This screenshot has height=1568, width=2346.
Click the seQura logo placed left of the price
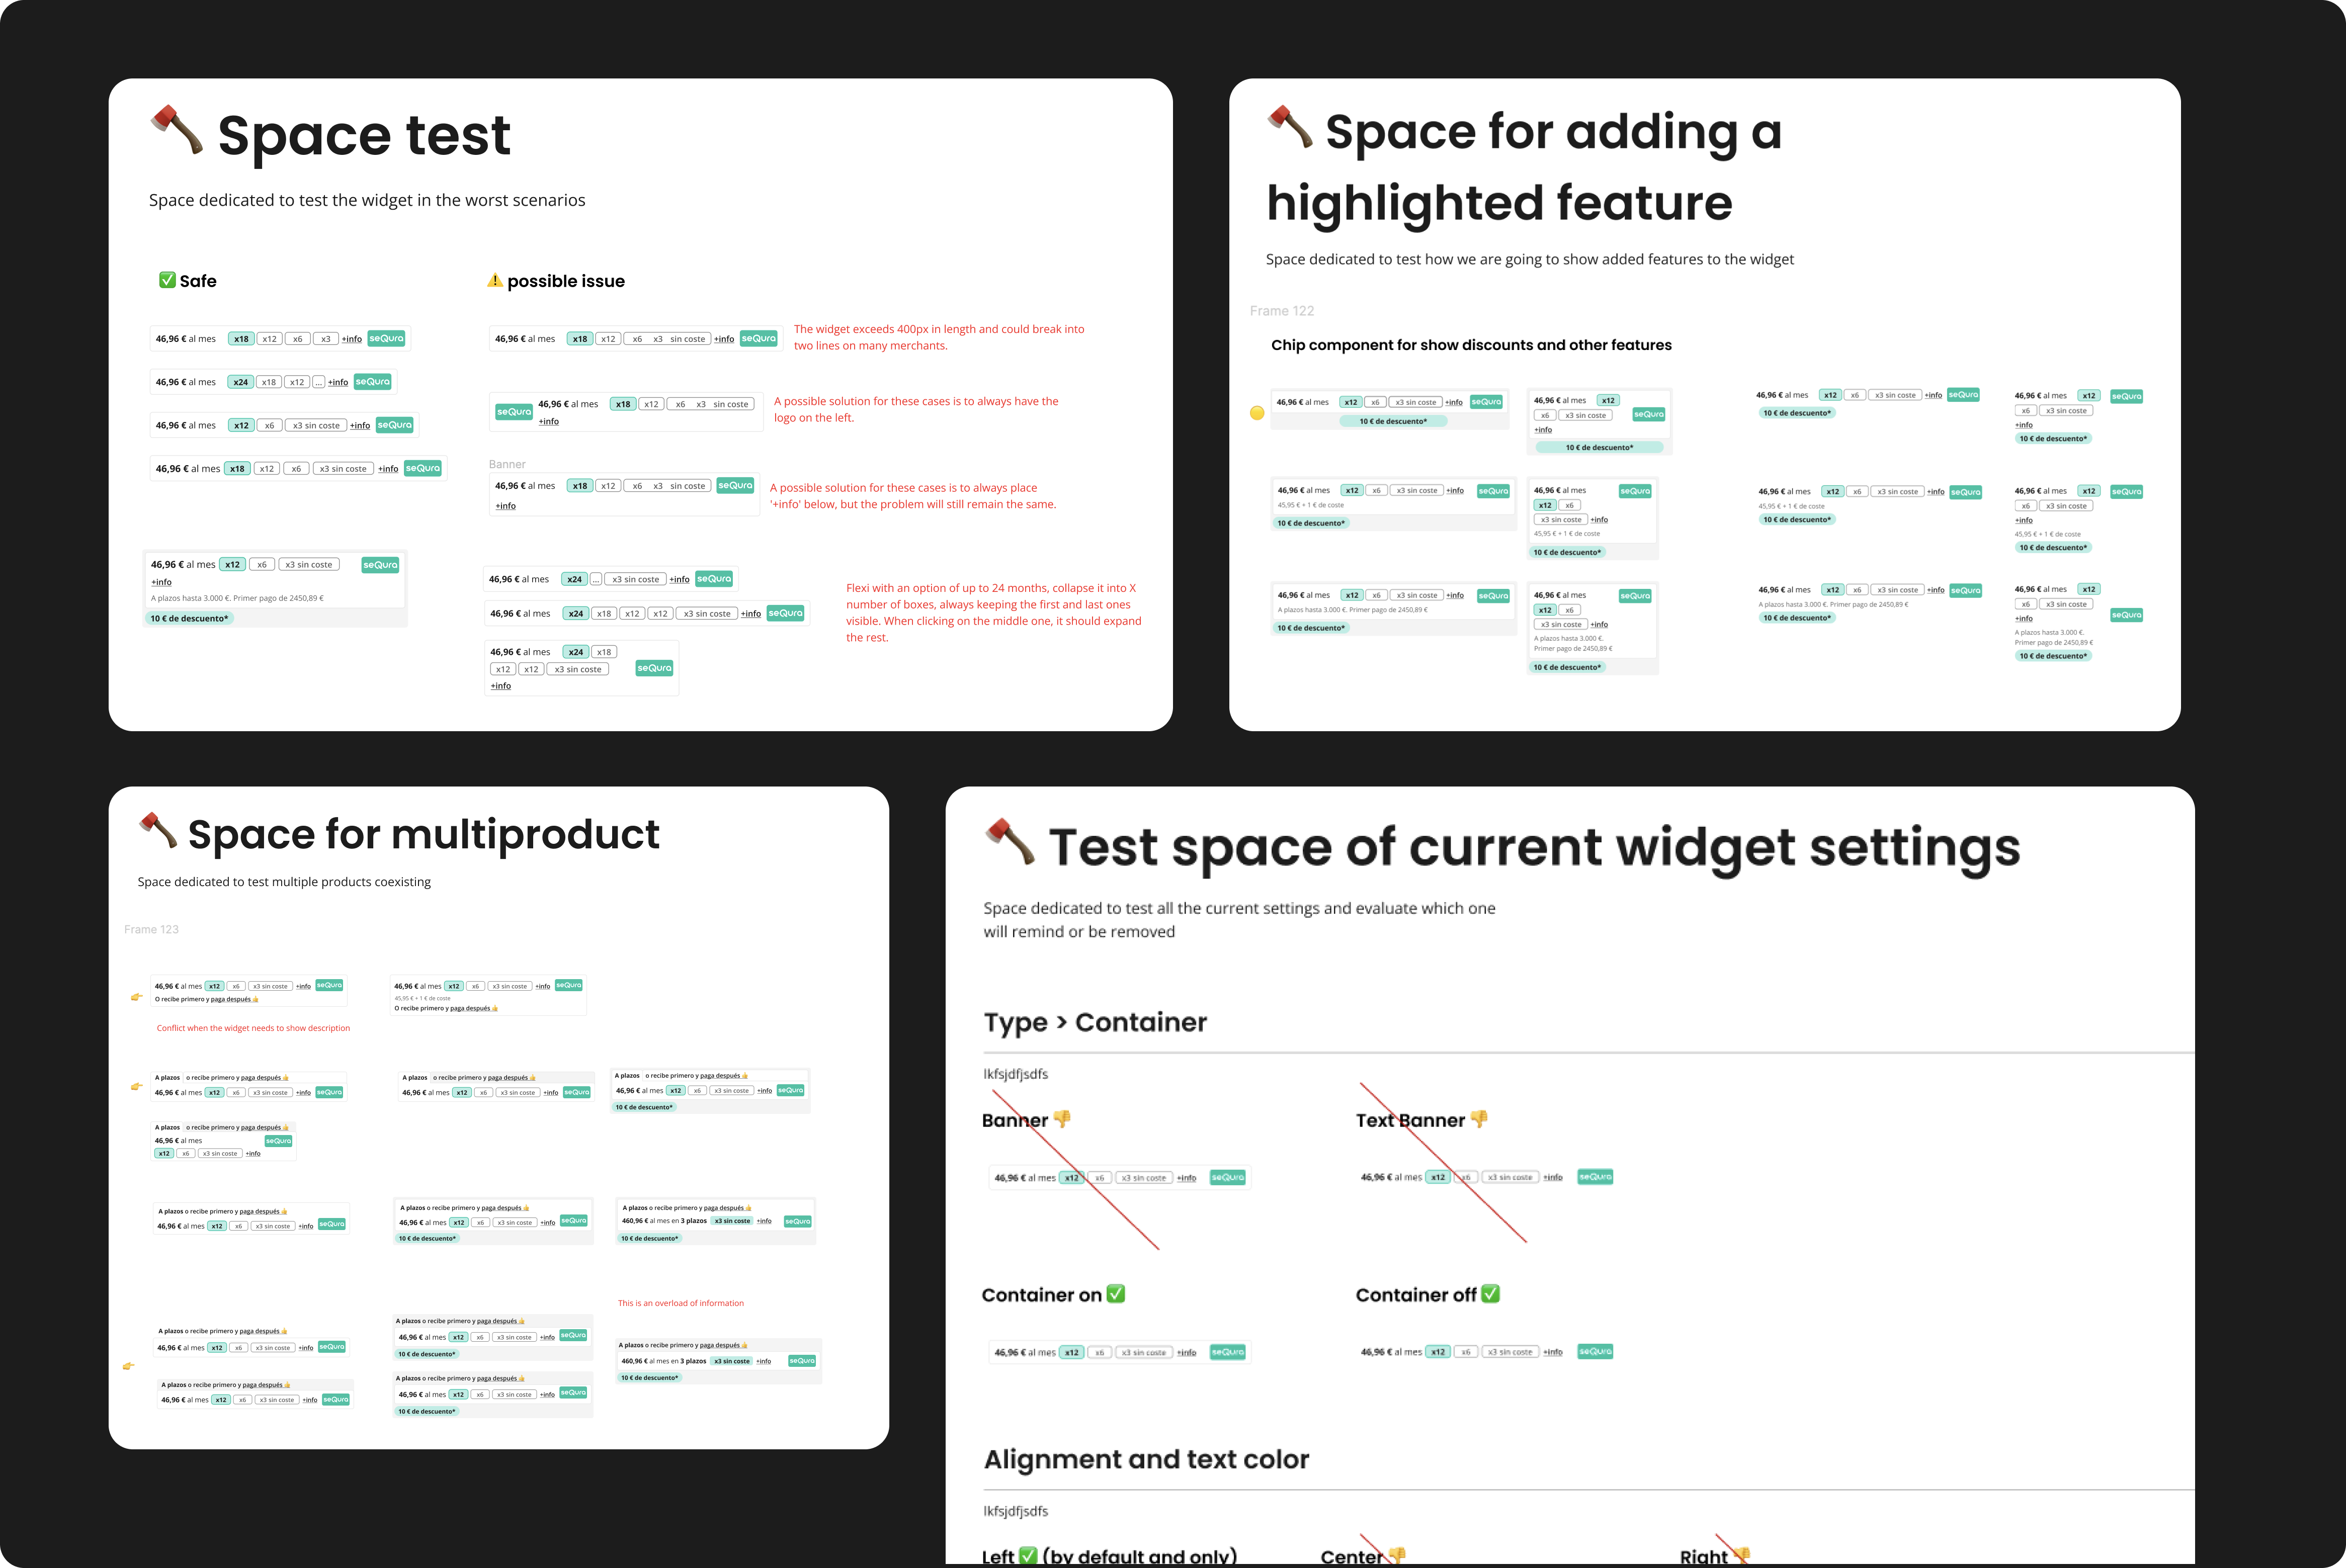[514, 412]
